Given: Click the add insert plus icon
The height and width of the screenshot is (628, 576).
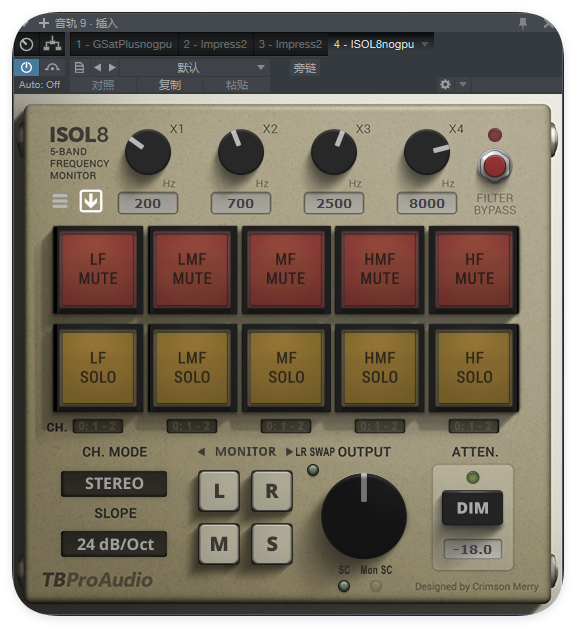Looking at the screenshot, I should coord(44,23).
